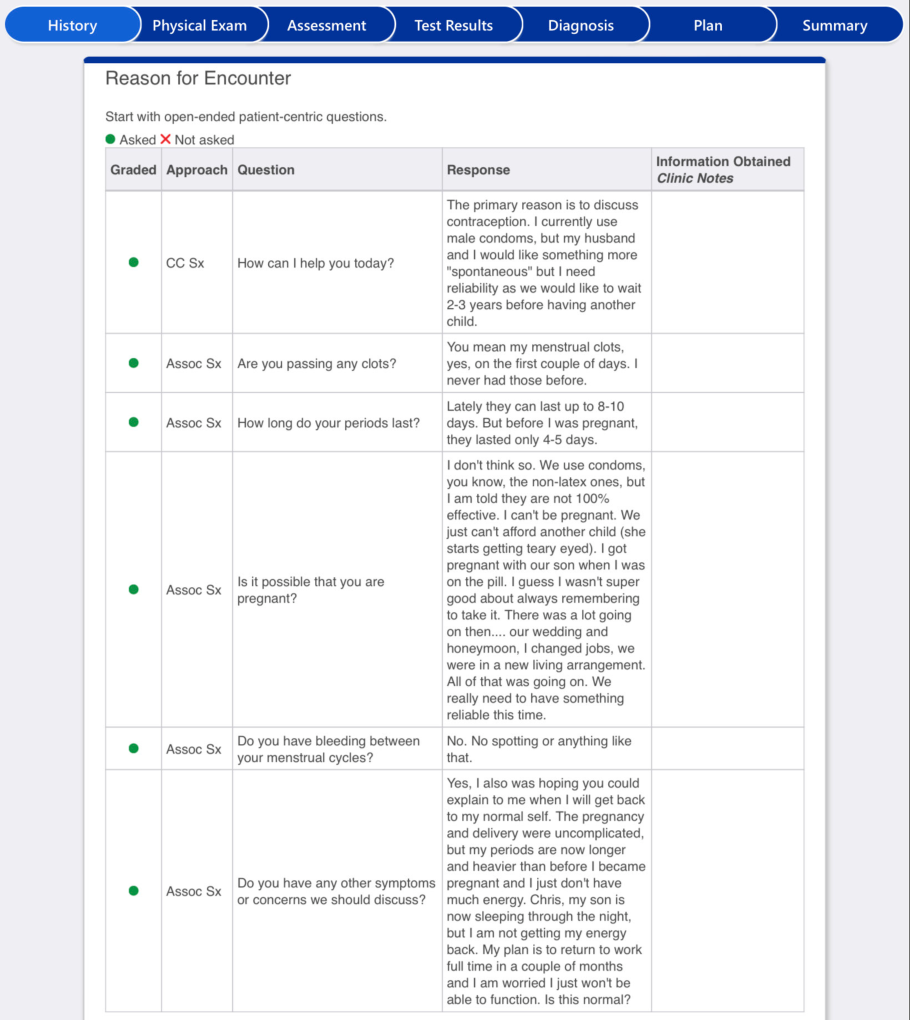Image resolution: width=910 pixels, height=1020 pixels.
Task: Open the Test Results tab
Action: tap(453, 25)
